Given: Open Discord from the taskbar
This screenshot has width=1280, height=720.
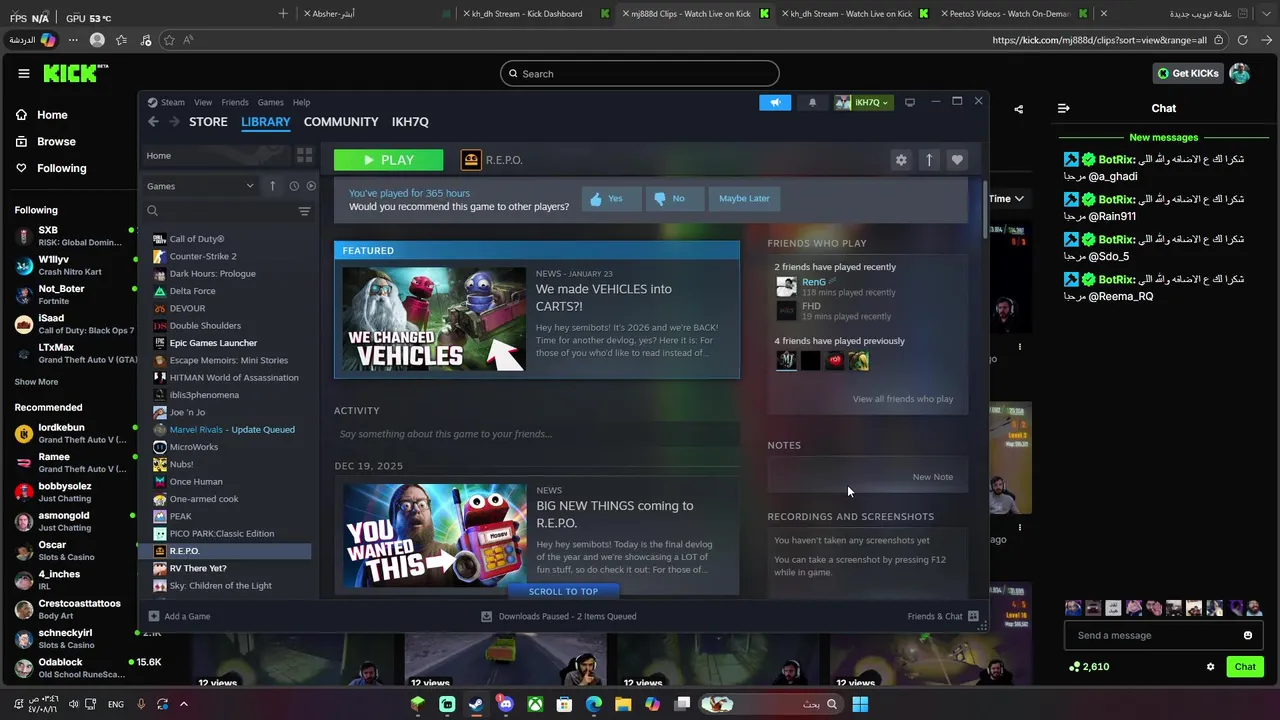Looking at the screenshot, I should 505,704.
